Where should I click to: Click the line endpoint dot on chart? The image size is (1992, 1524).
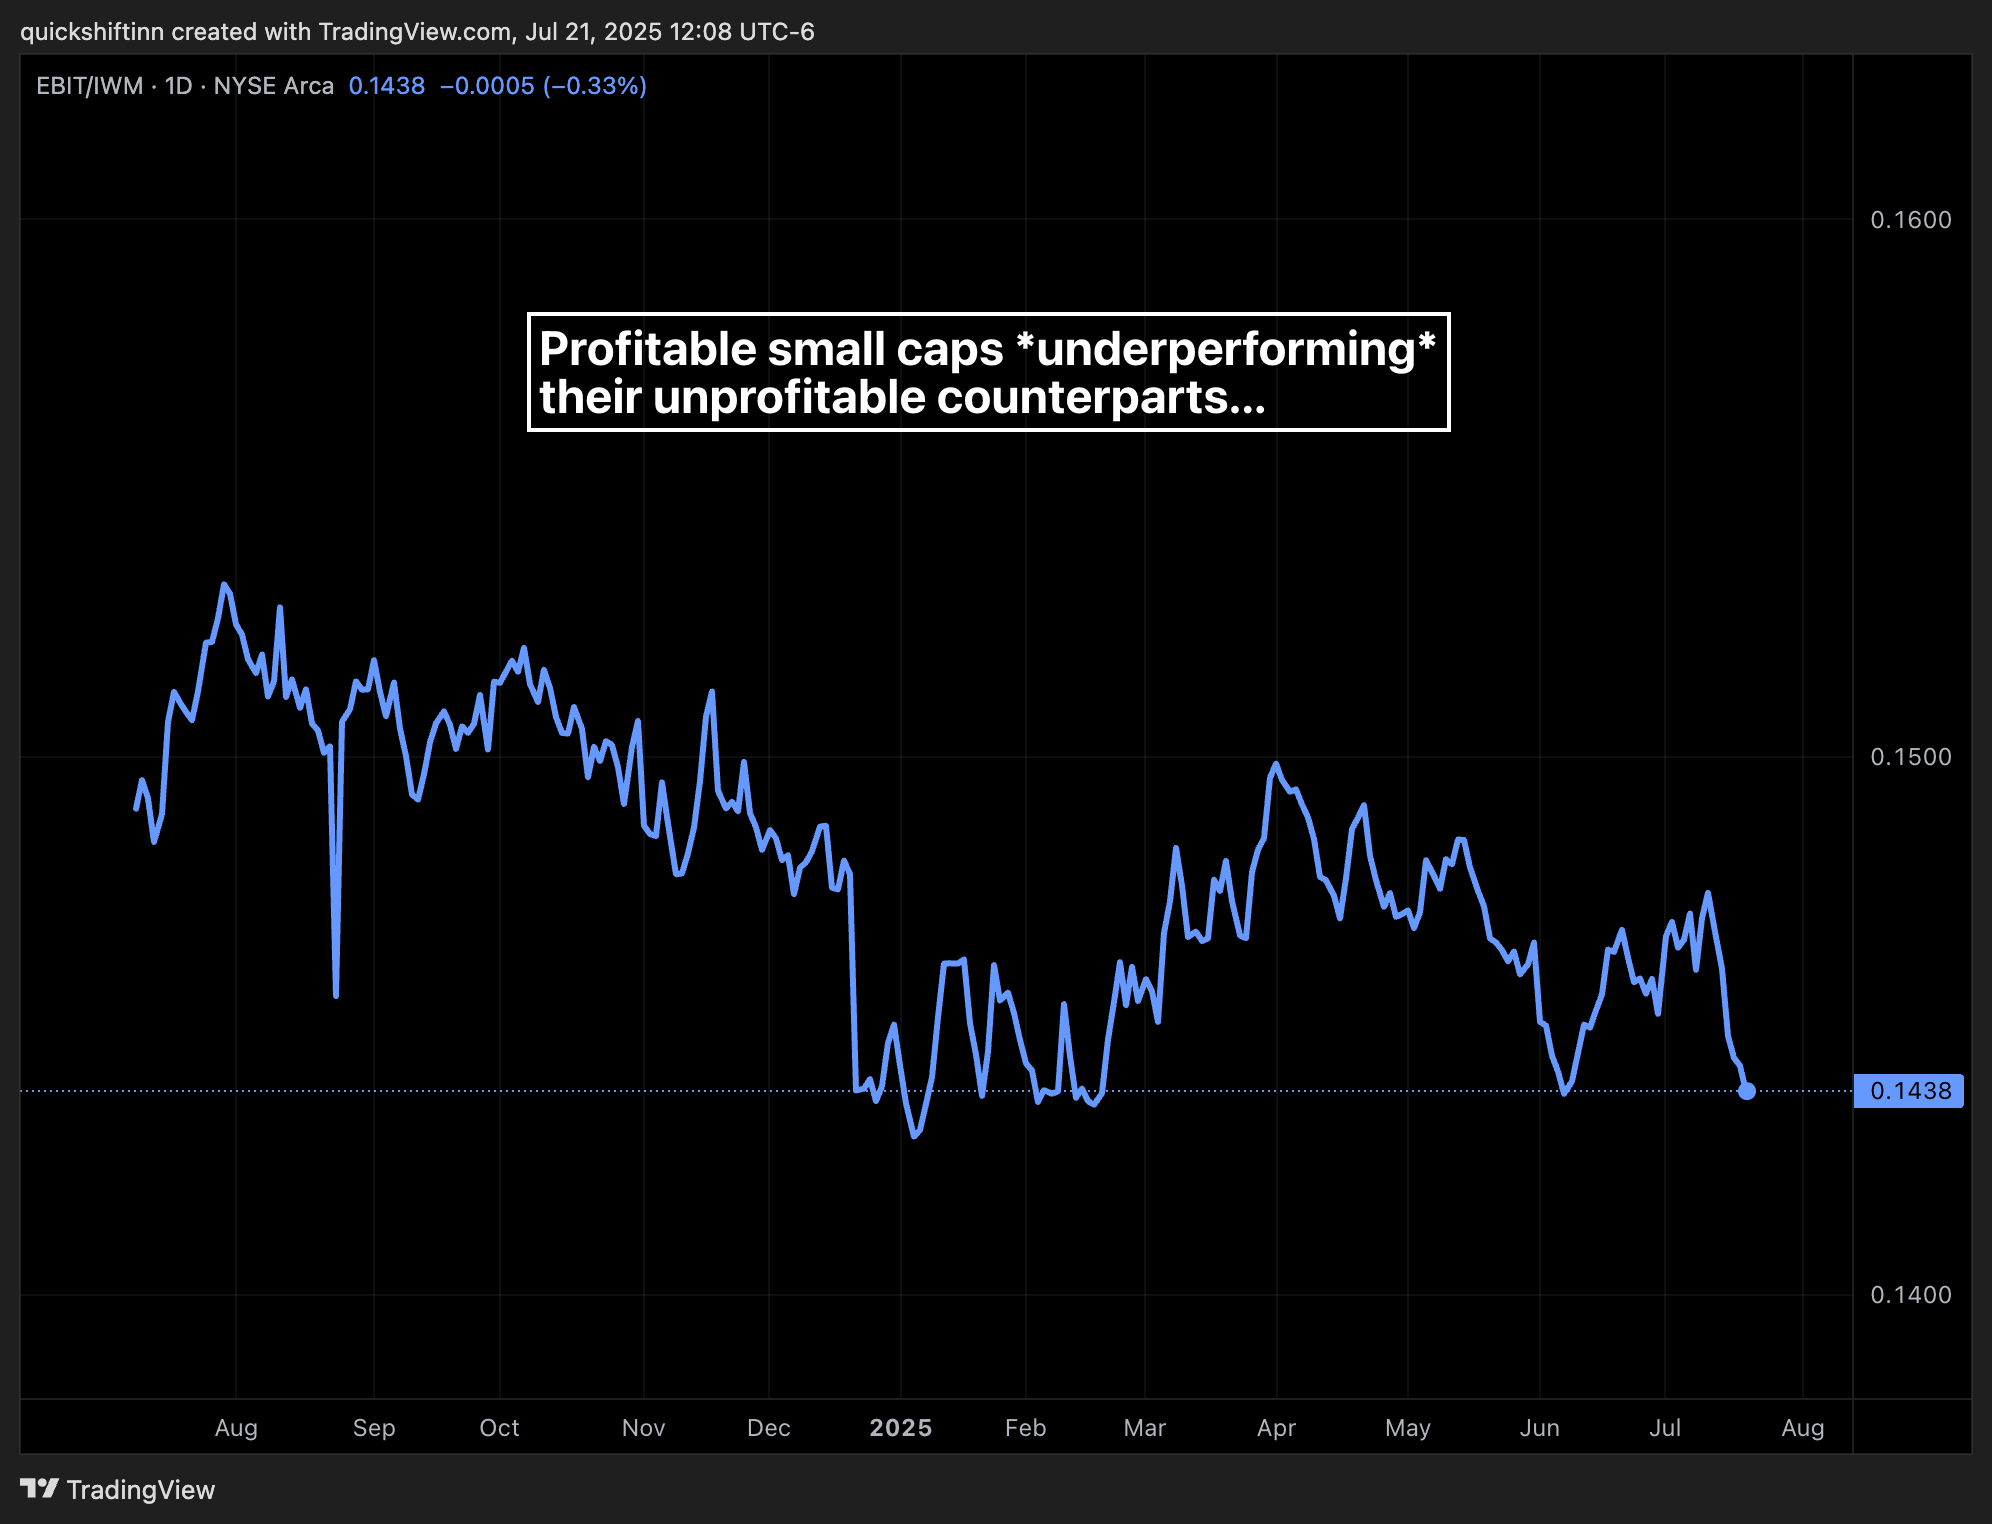coord(1746,1091)
